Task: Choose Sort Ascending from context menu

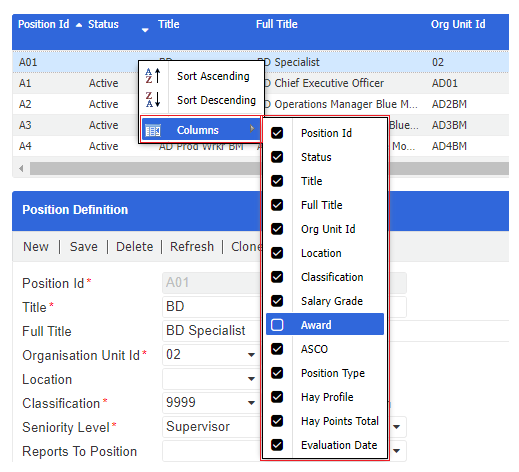Action: [x=213, y=76]
